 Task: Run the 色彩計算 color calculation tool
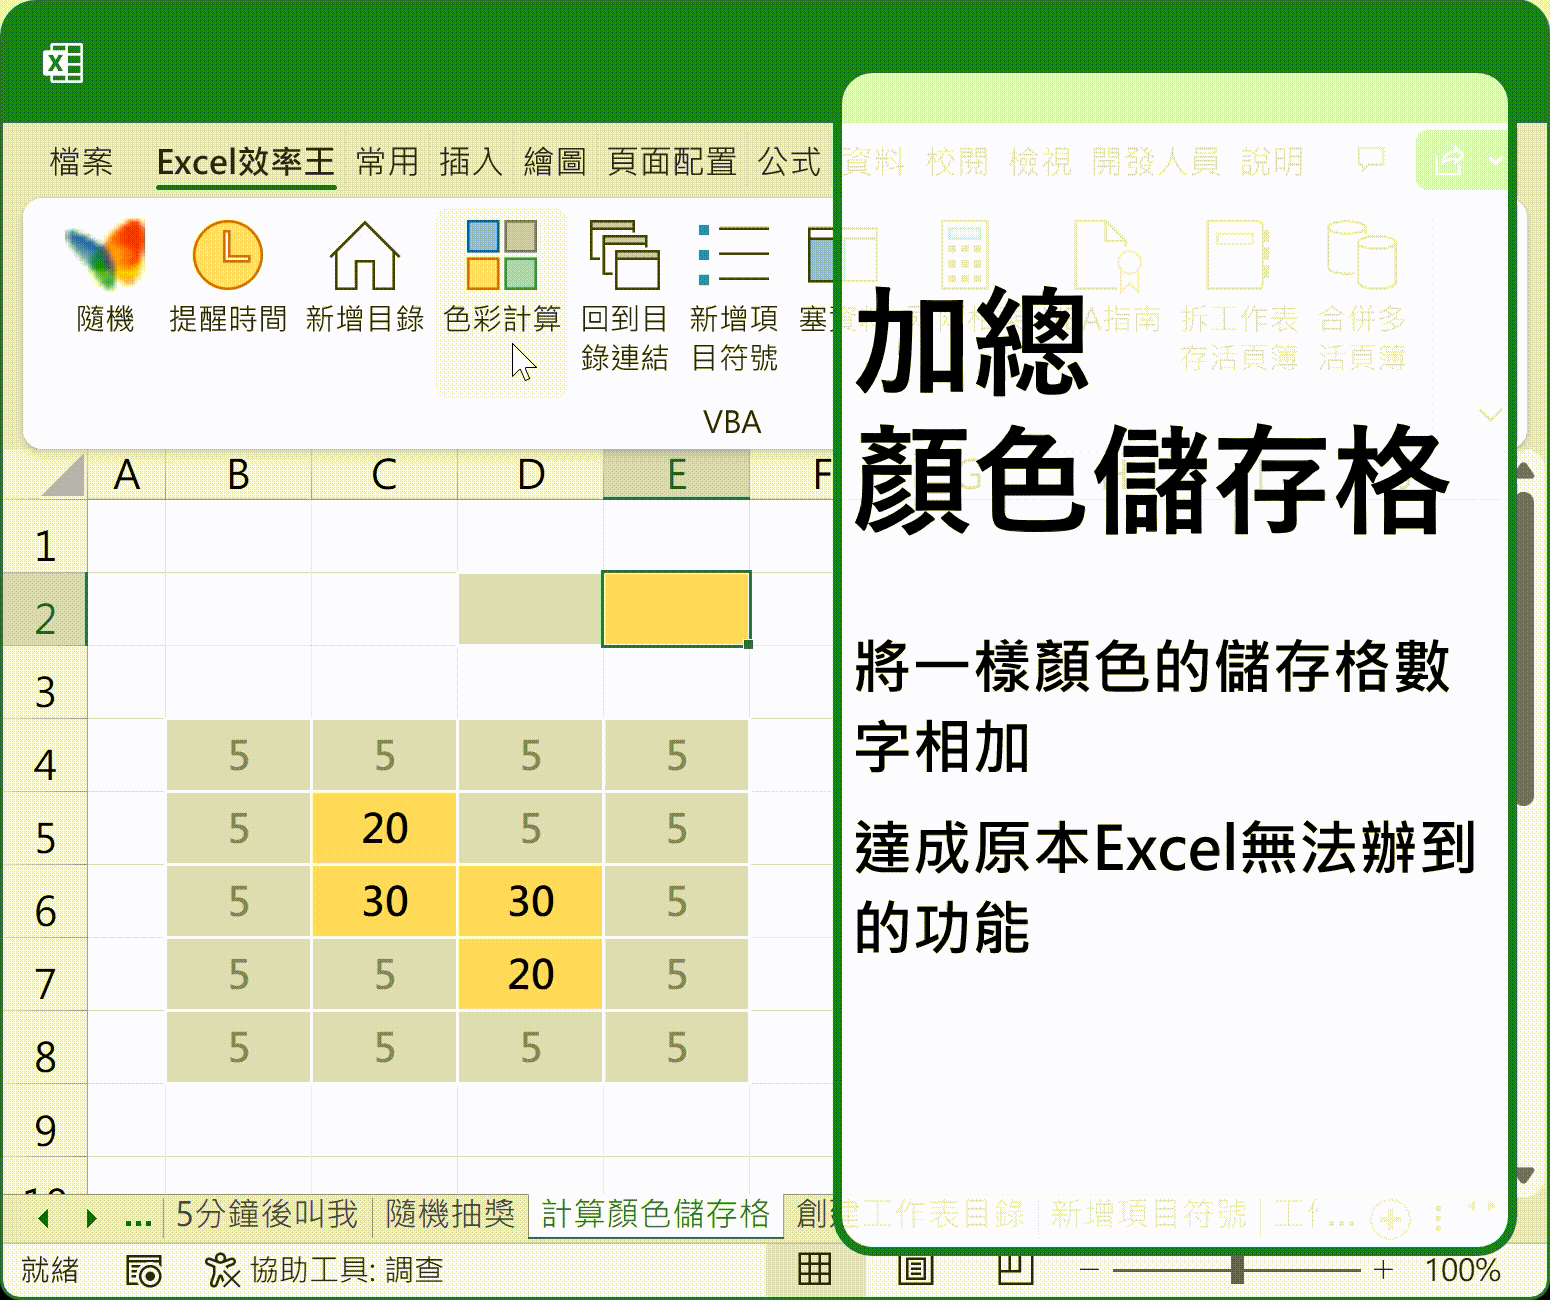point(502,256)
